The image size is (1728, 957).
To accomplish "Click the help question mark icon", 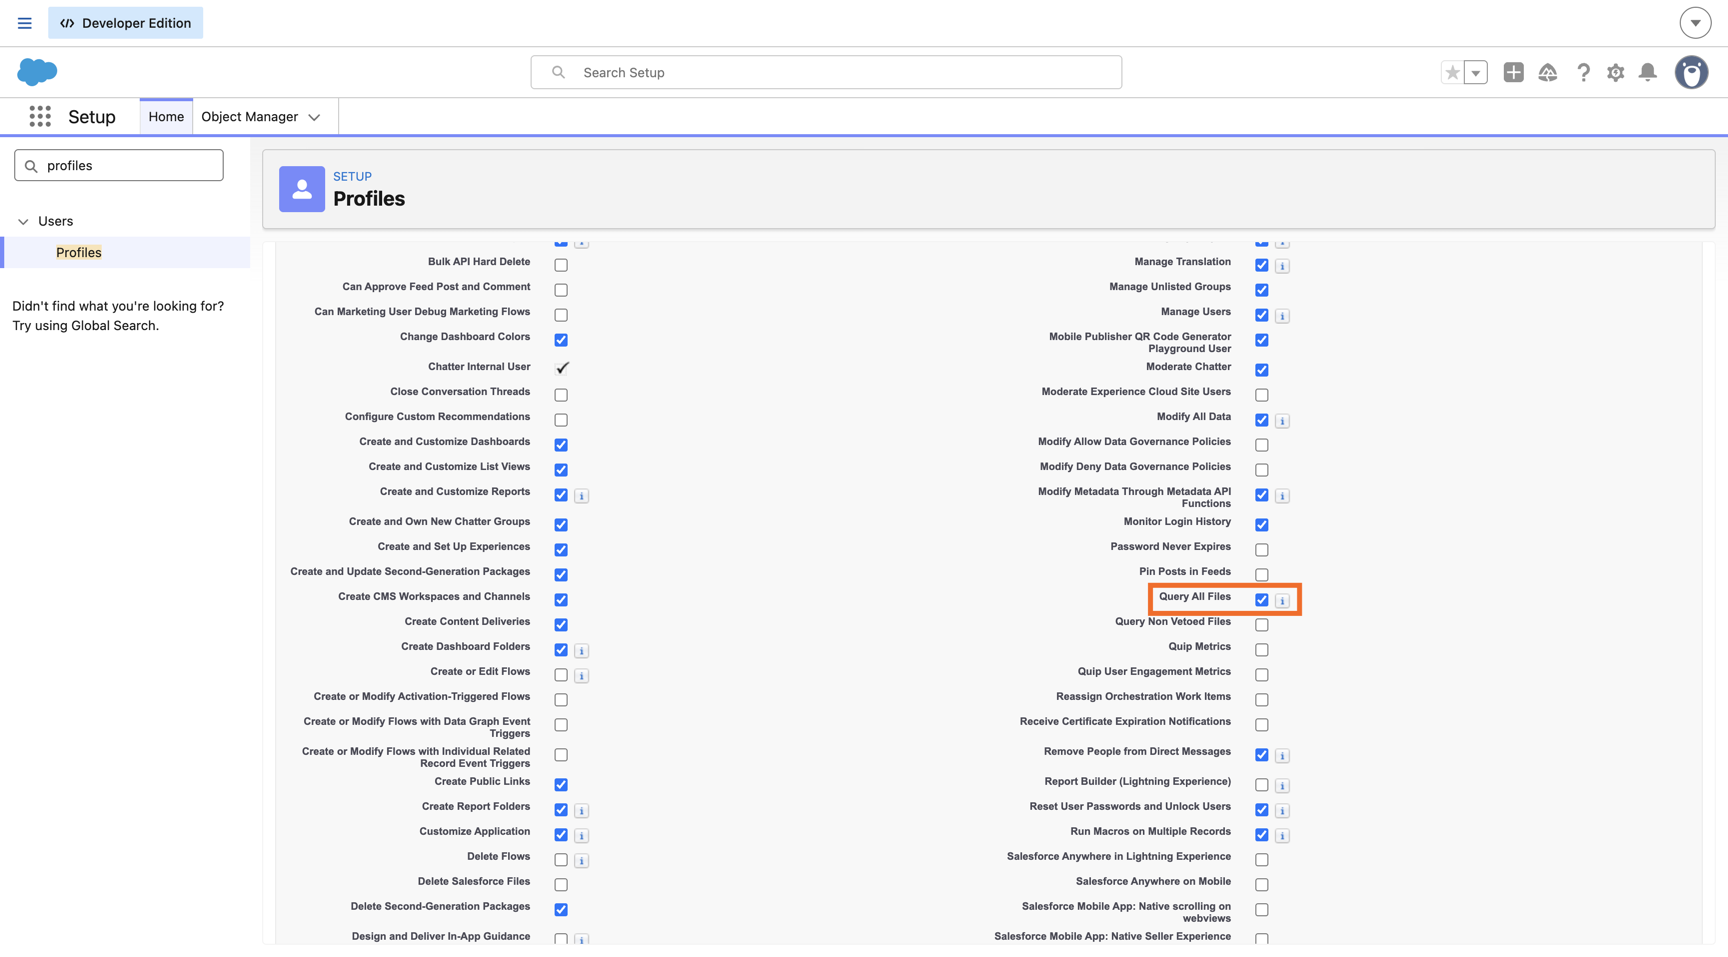I will point(1583,72).
